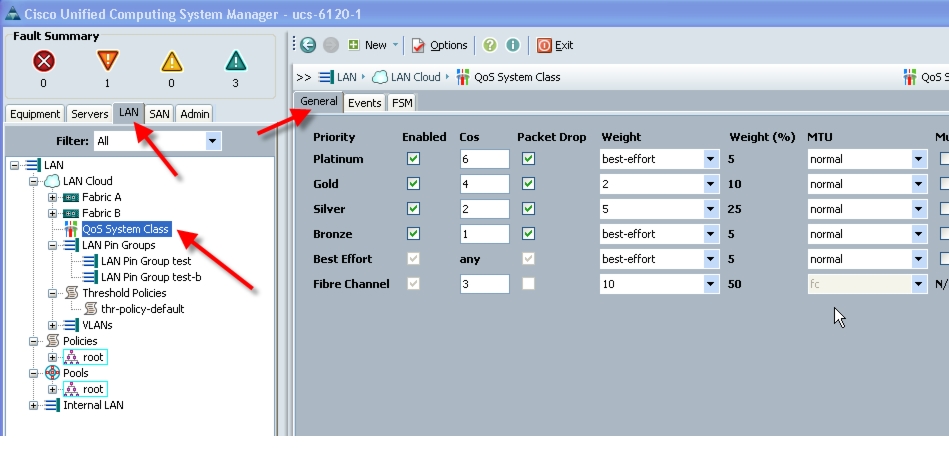Click the major faults orange icon
This screenshot has height=458, width=949.
[107, 61]
